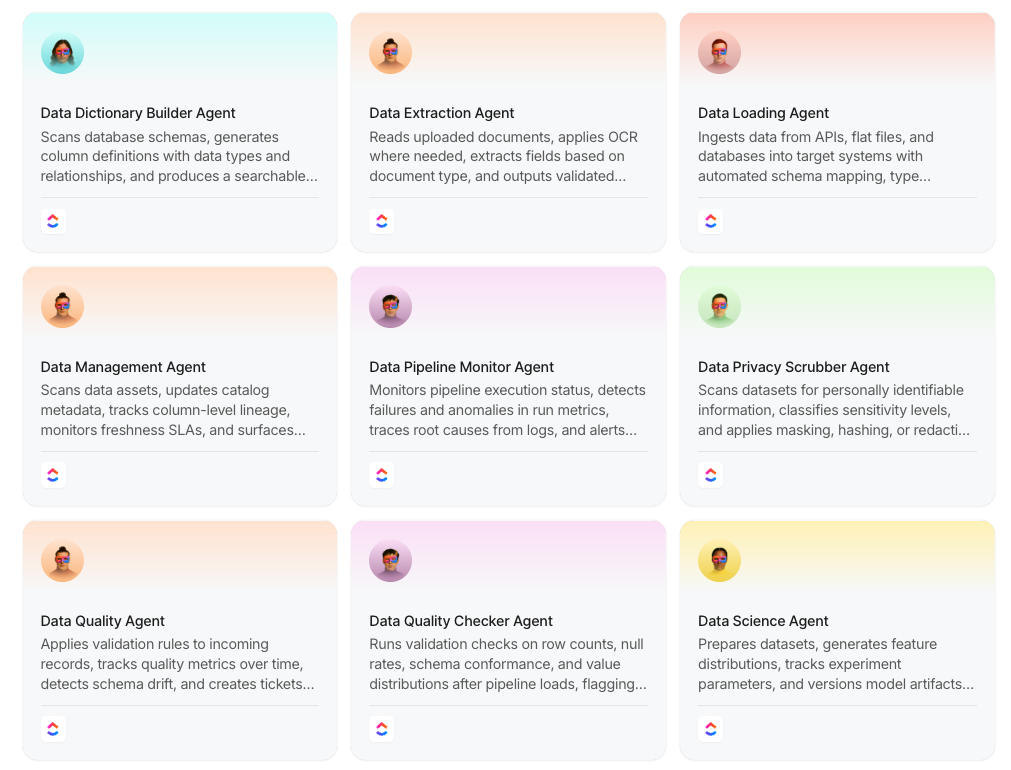Click ClickUp logo under Data Quality Checker card

pos(382,729)
